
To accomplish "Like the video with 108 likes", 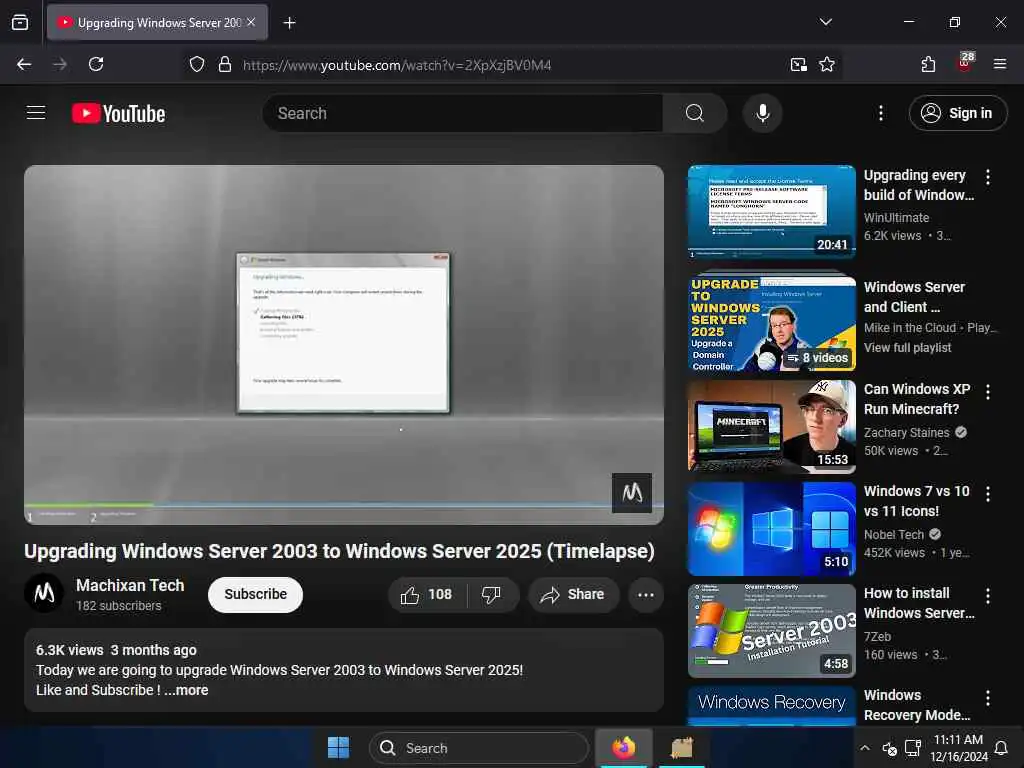I will coord(428,594).
